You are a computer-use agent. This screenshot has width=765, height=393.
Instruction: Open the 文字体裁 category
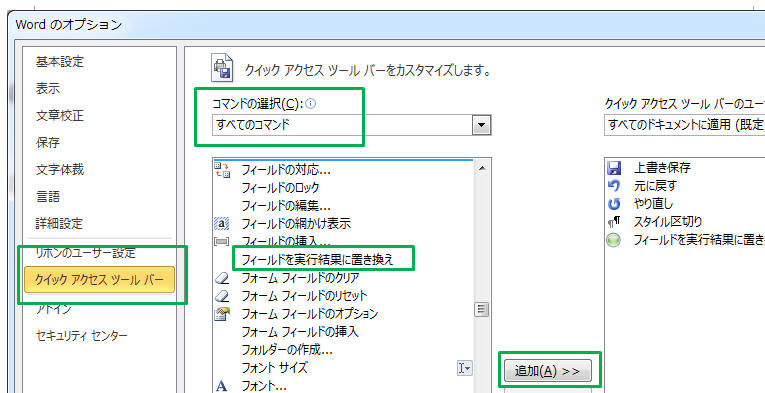click(60, 169)
